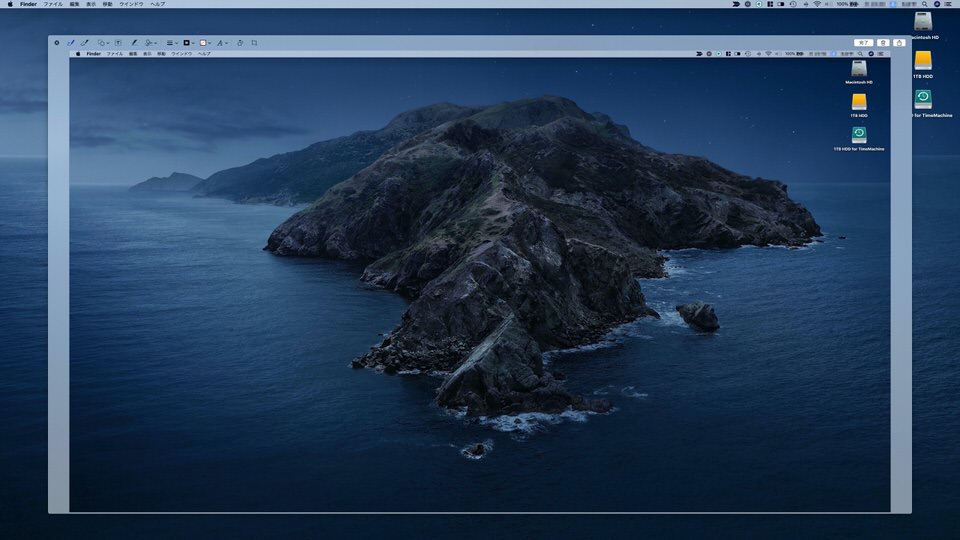Viewport: 960px width, 540px height.
Task: Select the TimeMachine desktop drive at screen edge
Action: (923, 99)
